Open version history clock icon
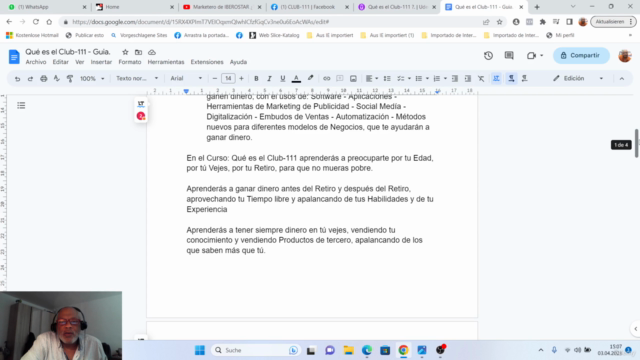Viewport: 640px width, 360px height. coord(489,56)
